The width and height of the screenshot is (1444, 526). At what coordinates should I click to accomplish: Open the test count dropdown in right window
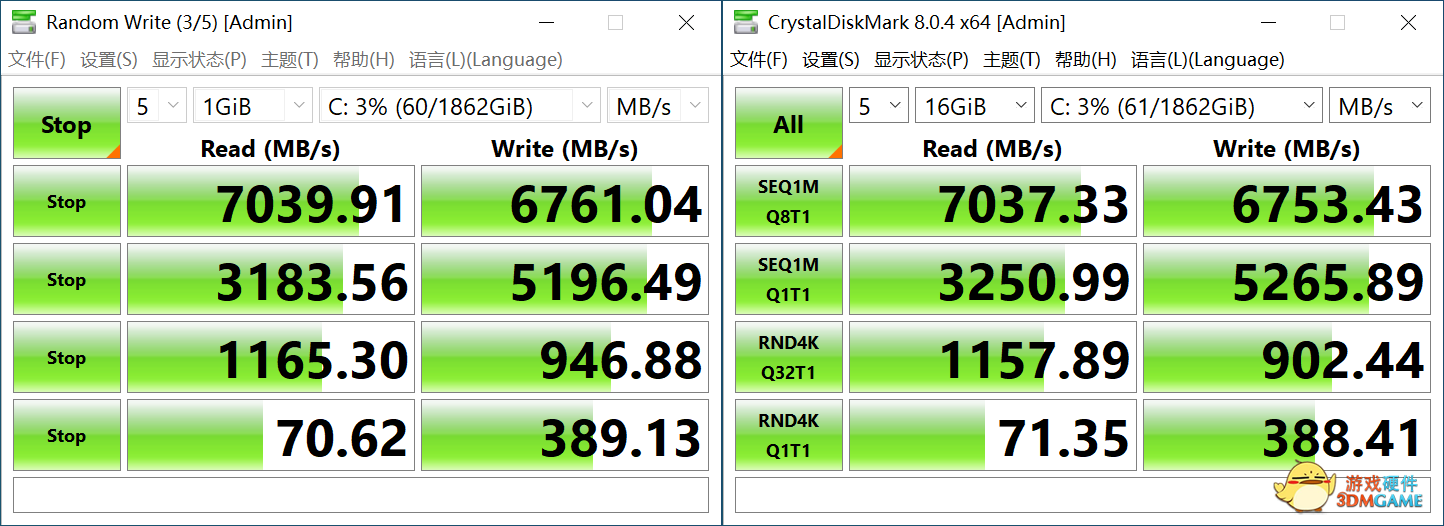pyautogui.click(x=878, y=106)
